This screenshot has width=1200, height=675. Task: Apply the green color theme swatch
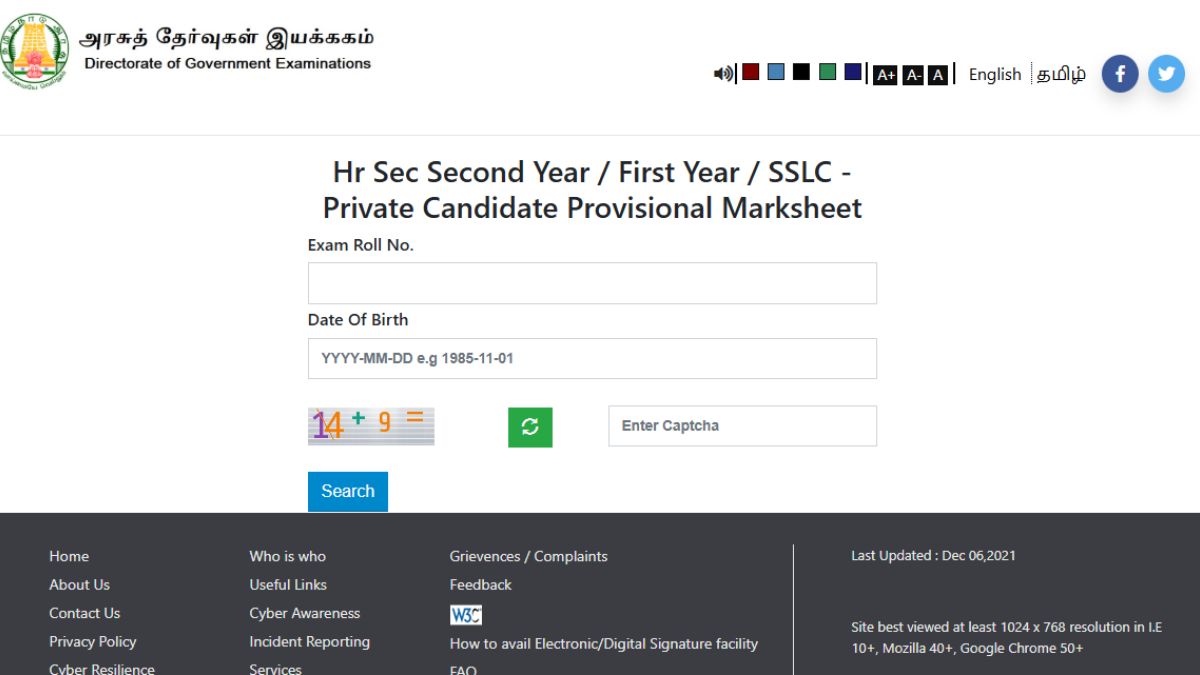[827, 72]
